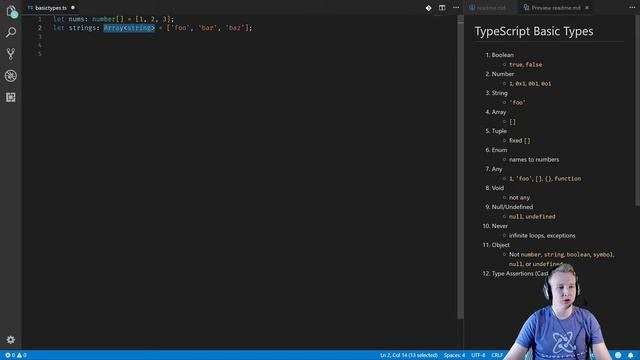Switch to the readme.md tab
The image size is (640, 360).
(491, 8)
